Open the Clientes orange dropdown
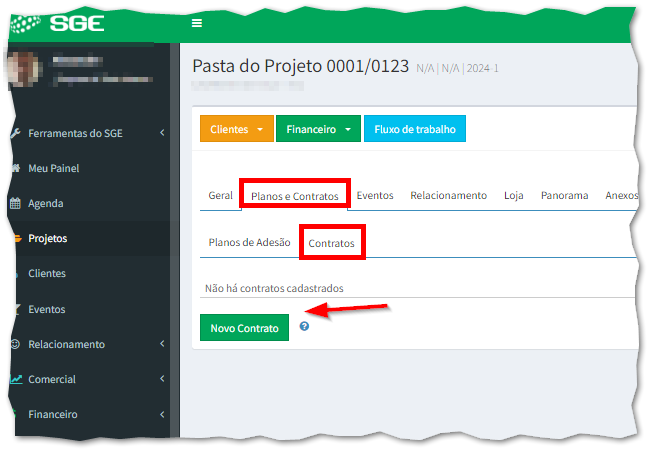The image size is (649, 451). [x=237, y=129]
